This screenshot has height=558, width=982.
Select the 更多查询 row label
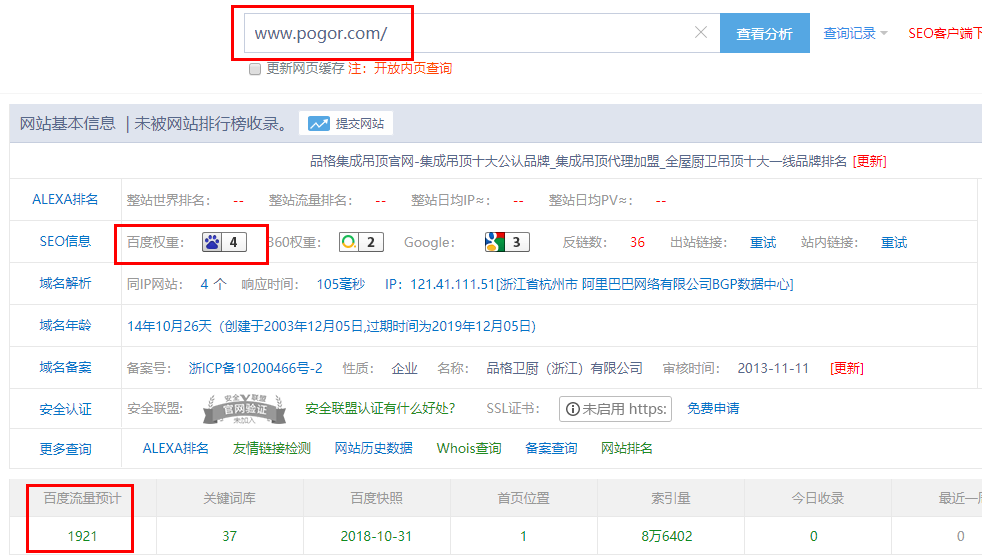[x=65, y=449]
